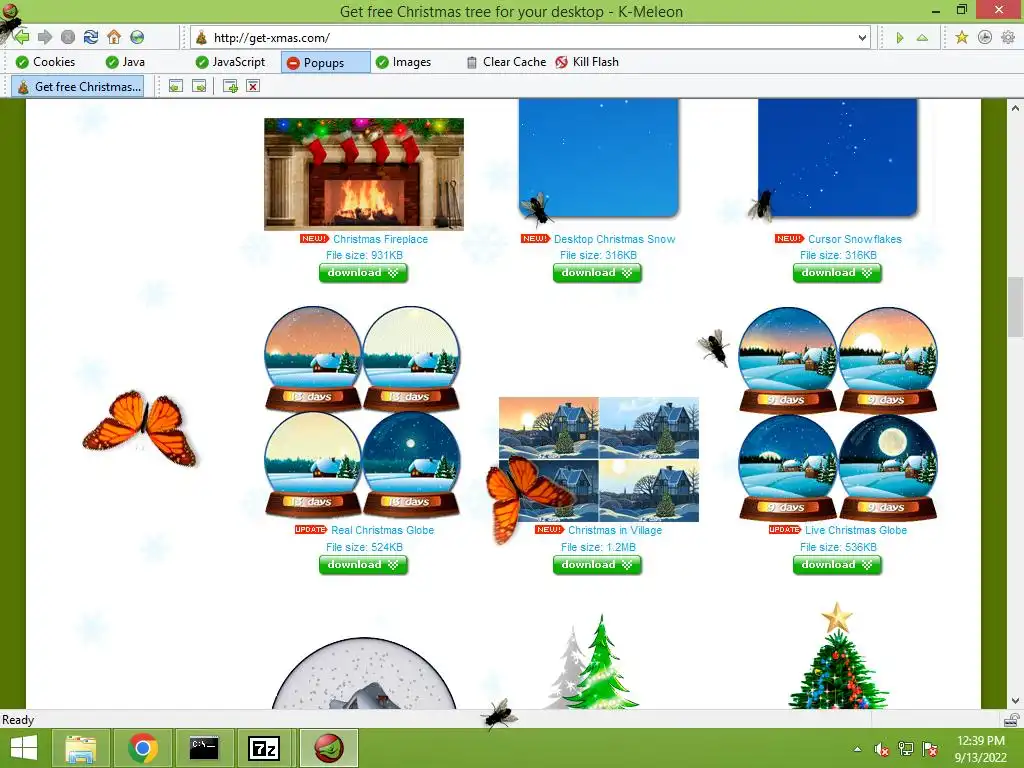Open History with the clock icon
This screenshot has height=768, width=1024.
coord(985,37)
